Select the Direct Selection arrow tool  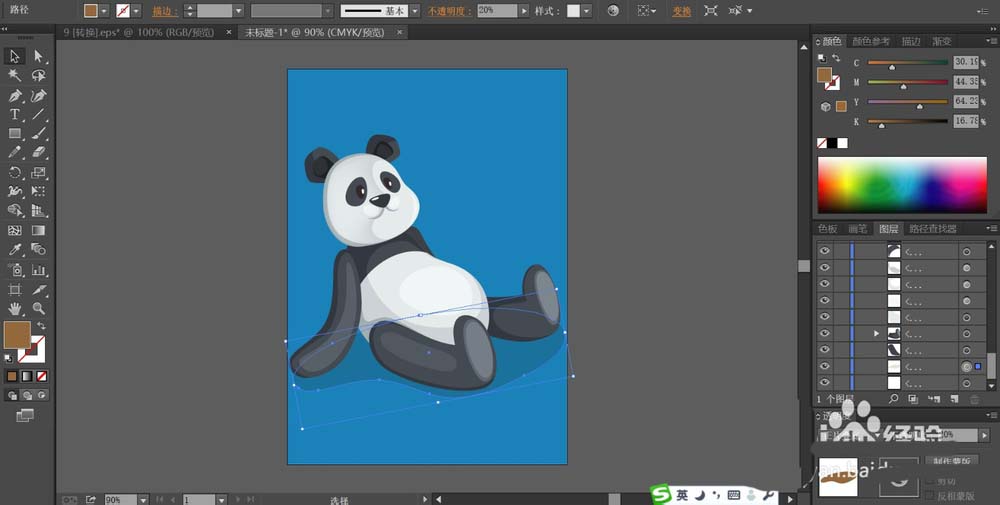[38, 57]
